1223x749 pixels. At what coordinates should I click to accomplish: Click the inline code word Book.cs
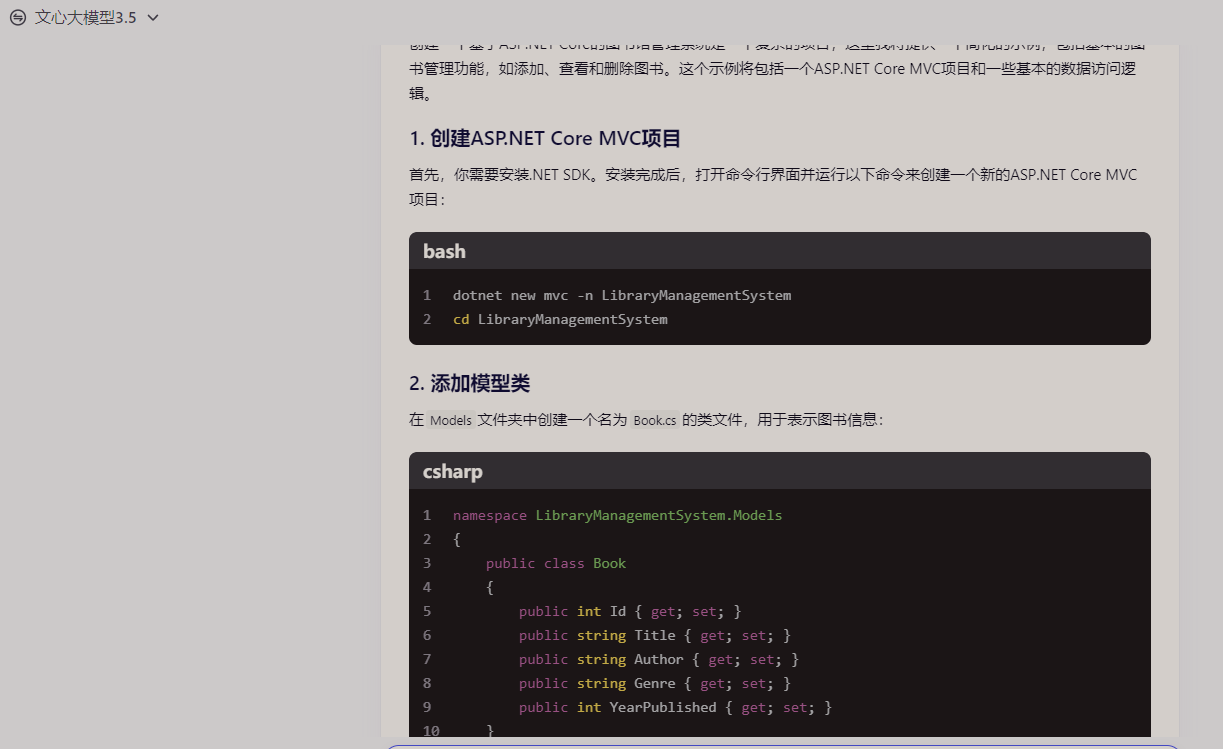tap(655, 420)
